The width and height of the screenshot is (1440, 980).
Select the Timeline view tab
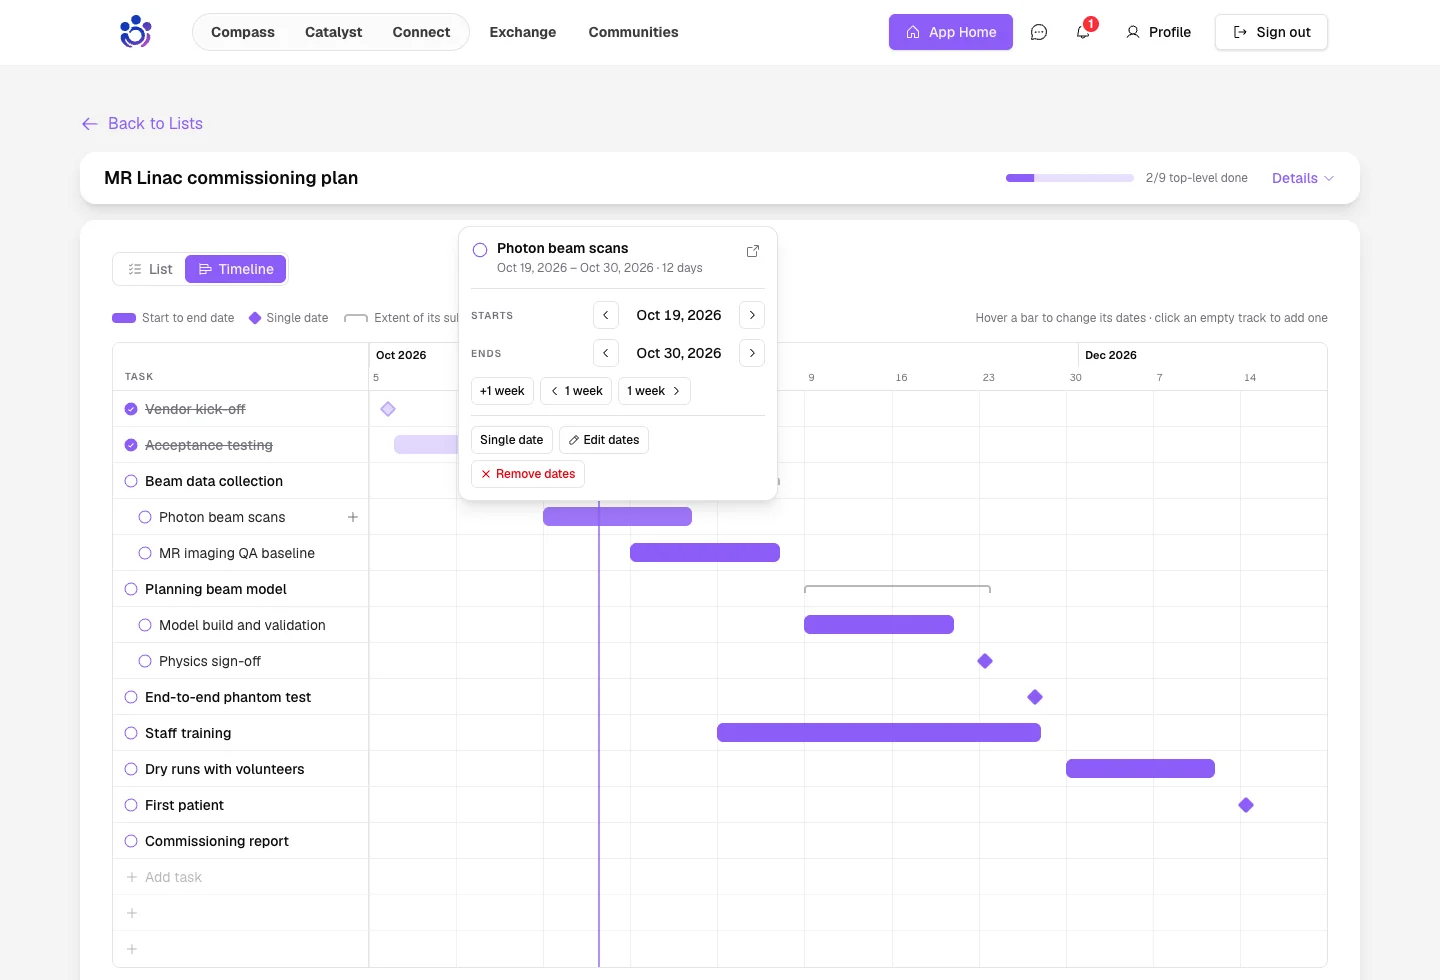coord(236,269)
